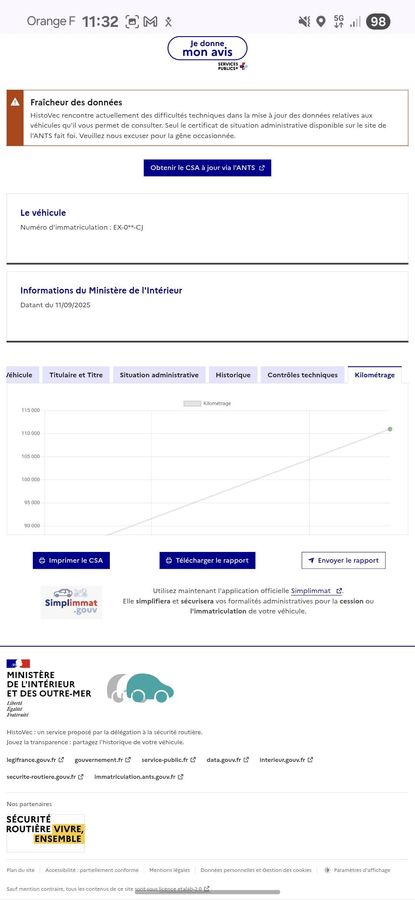The height and width of the screenshot is (900, 415).
Task: Open the 'Contrôles techniques' tab
Action: [x=302, y=375]
